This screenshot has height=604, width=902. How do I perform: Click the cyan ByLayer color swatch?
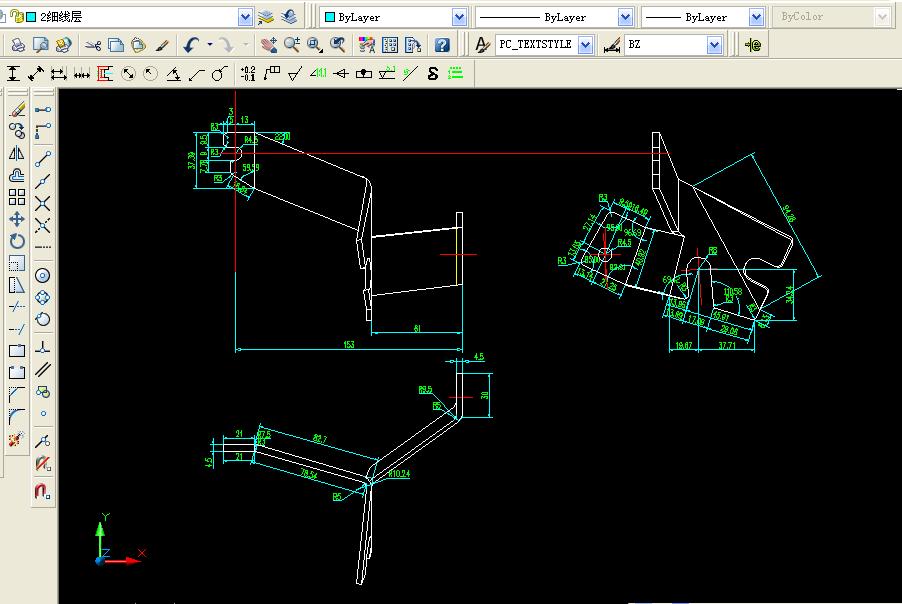coord(330,17)
